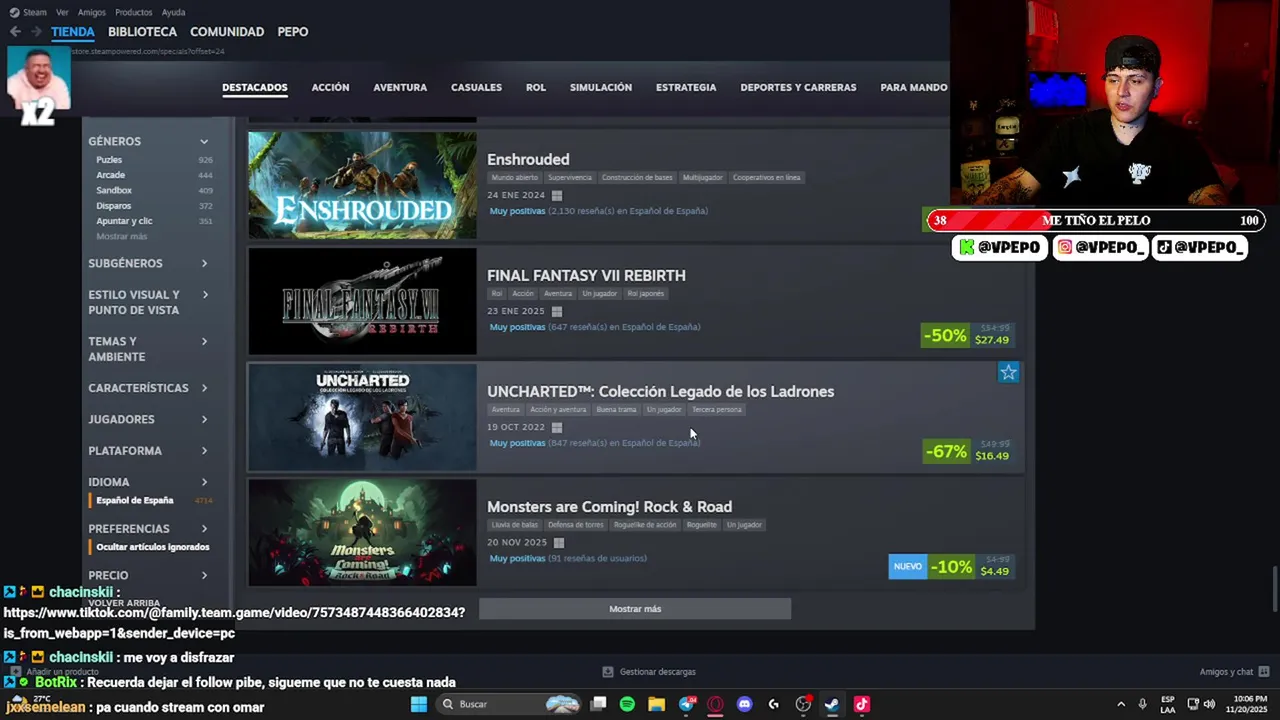Open the Amigos y chat icon

point(1264,672)
